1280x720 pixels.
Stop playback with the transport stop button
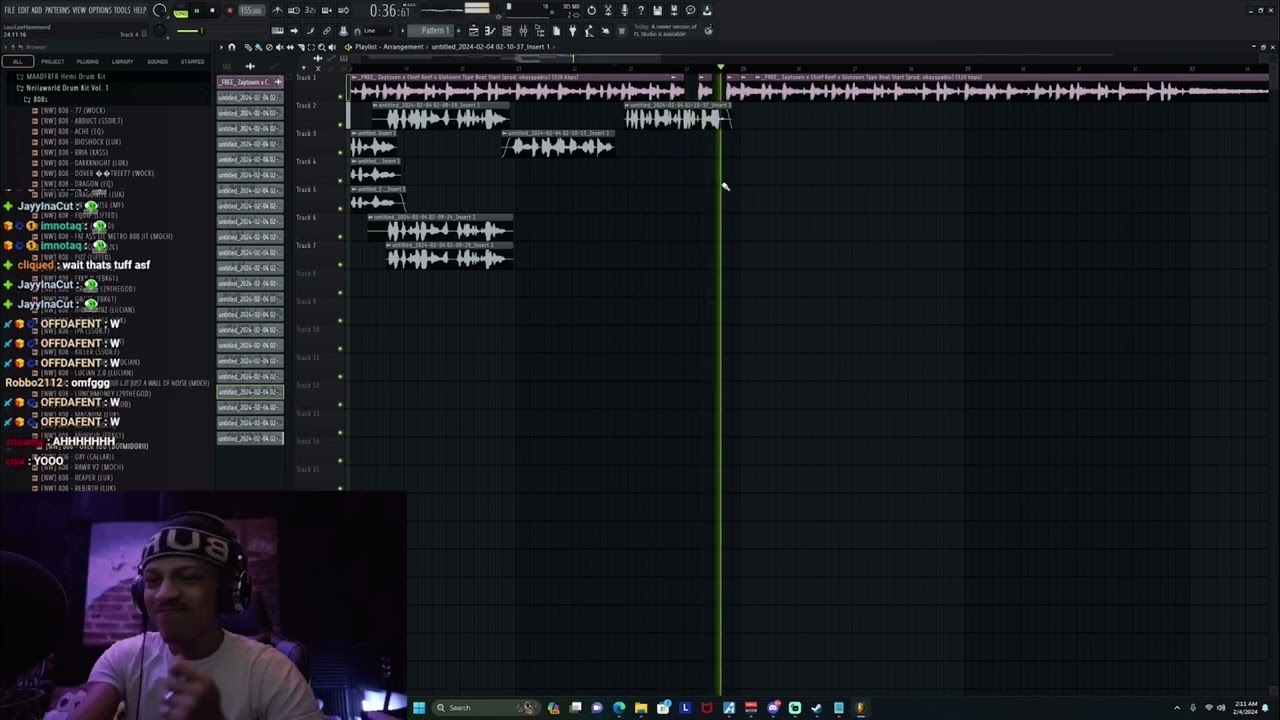[213, 11]
